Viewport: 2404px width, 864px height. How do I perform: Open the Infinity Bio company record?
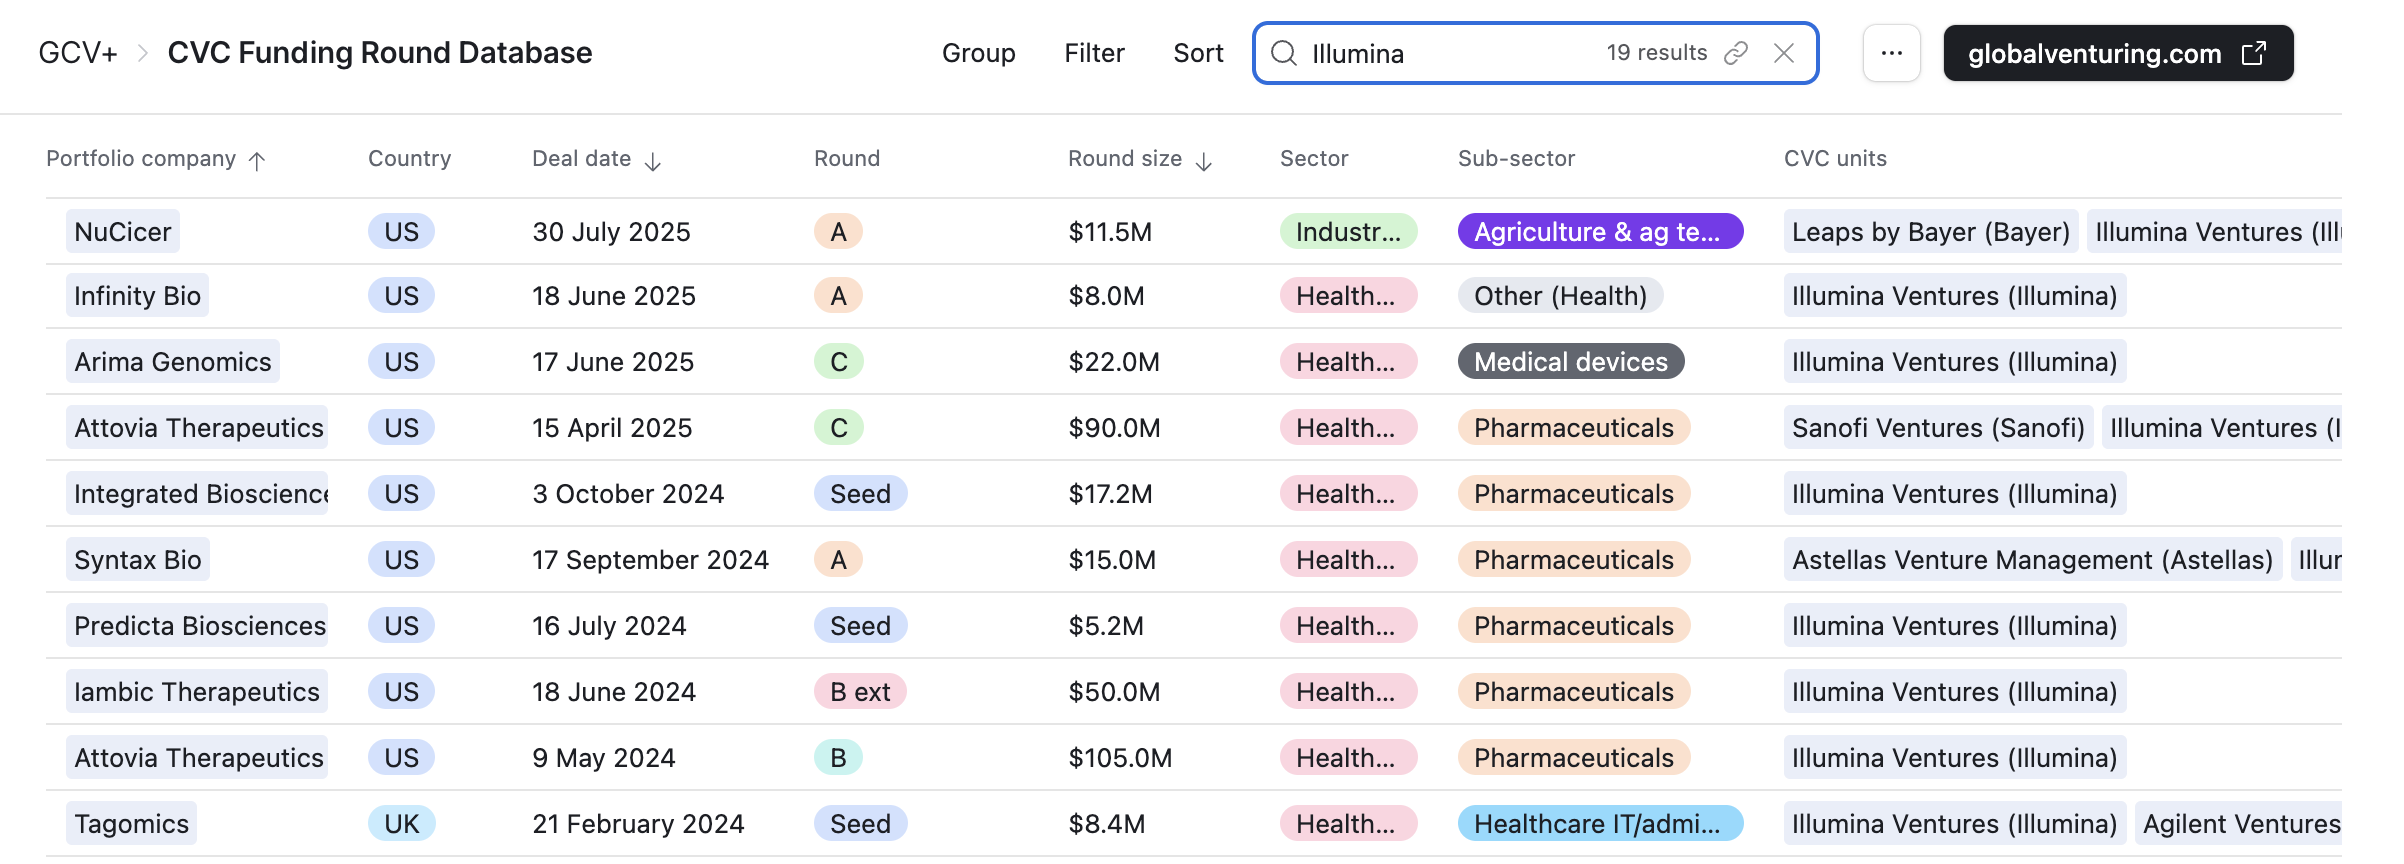tap(137, 295)
